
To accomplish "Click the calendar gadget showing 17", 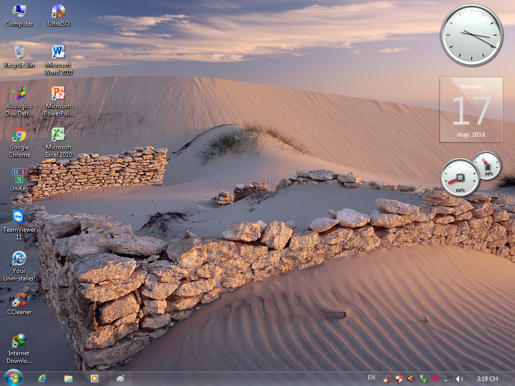I will 471,110.
